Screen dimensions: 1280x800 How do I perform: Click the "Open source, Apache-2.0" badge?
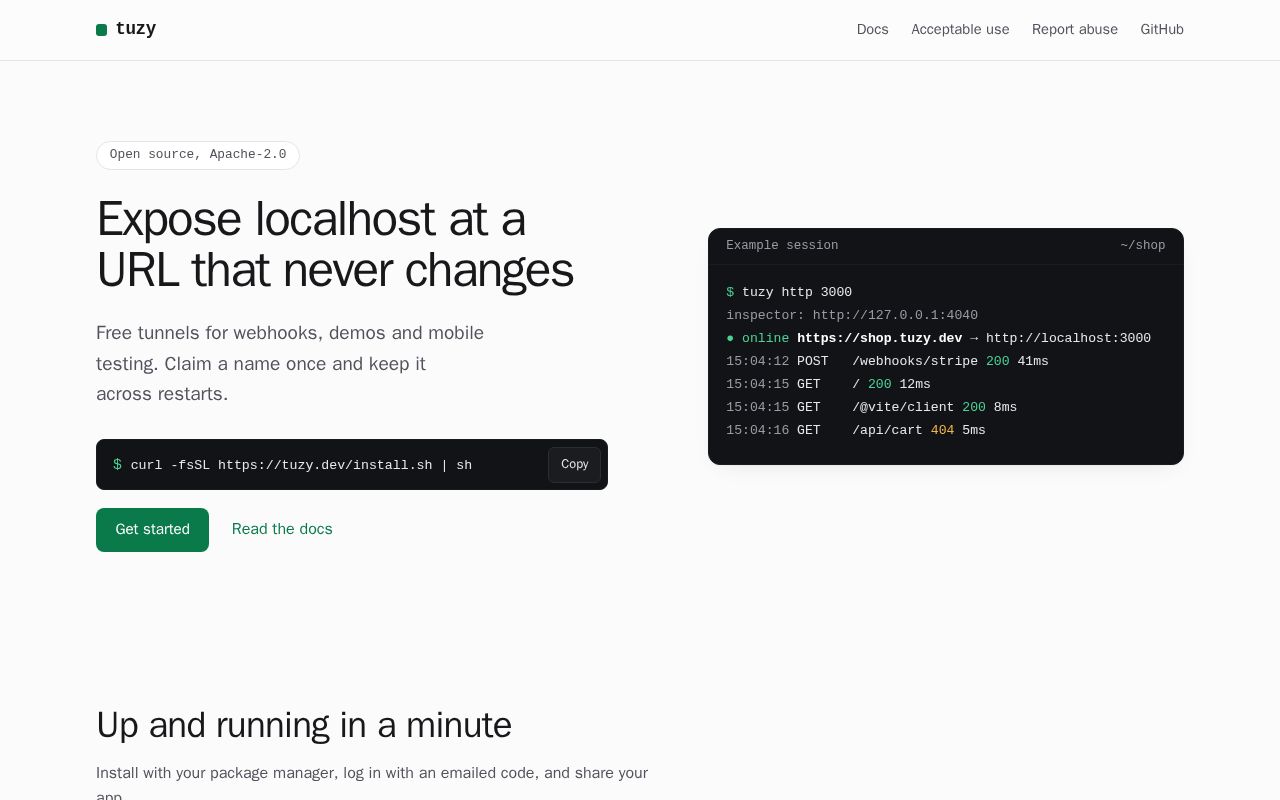(198, 155)
